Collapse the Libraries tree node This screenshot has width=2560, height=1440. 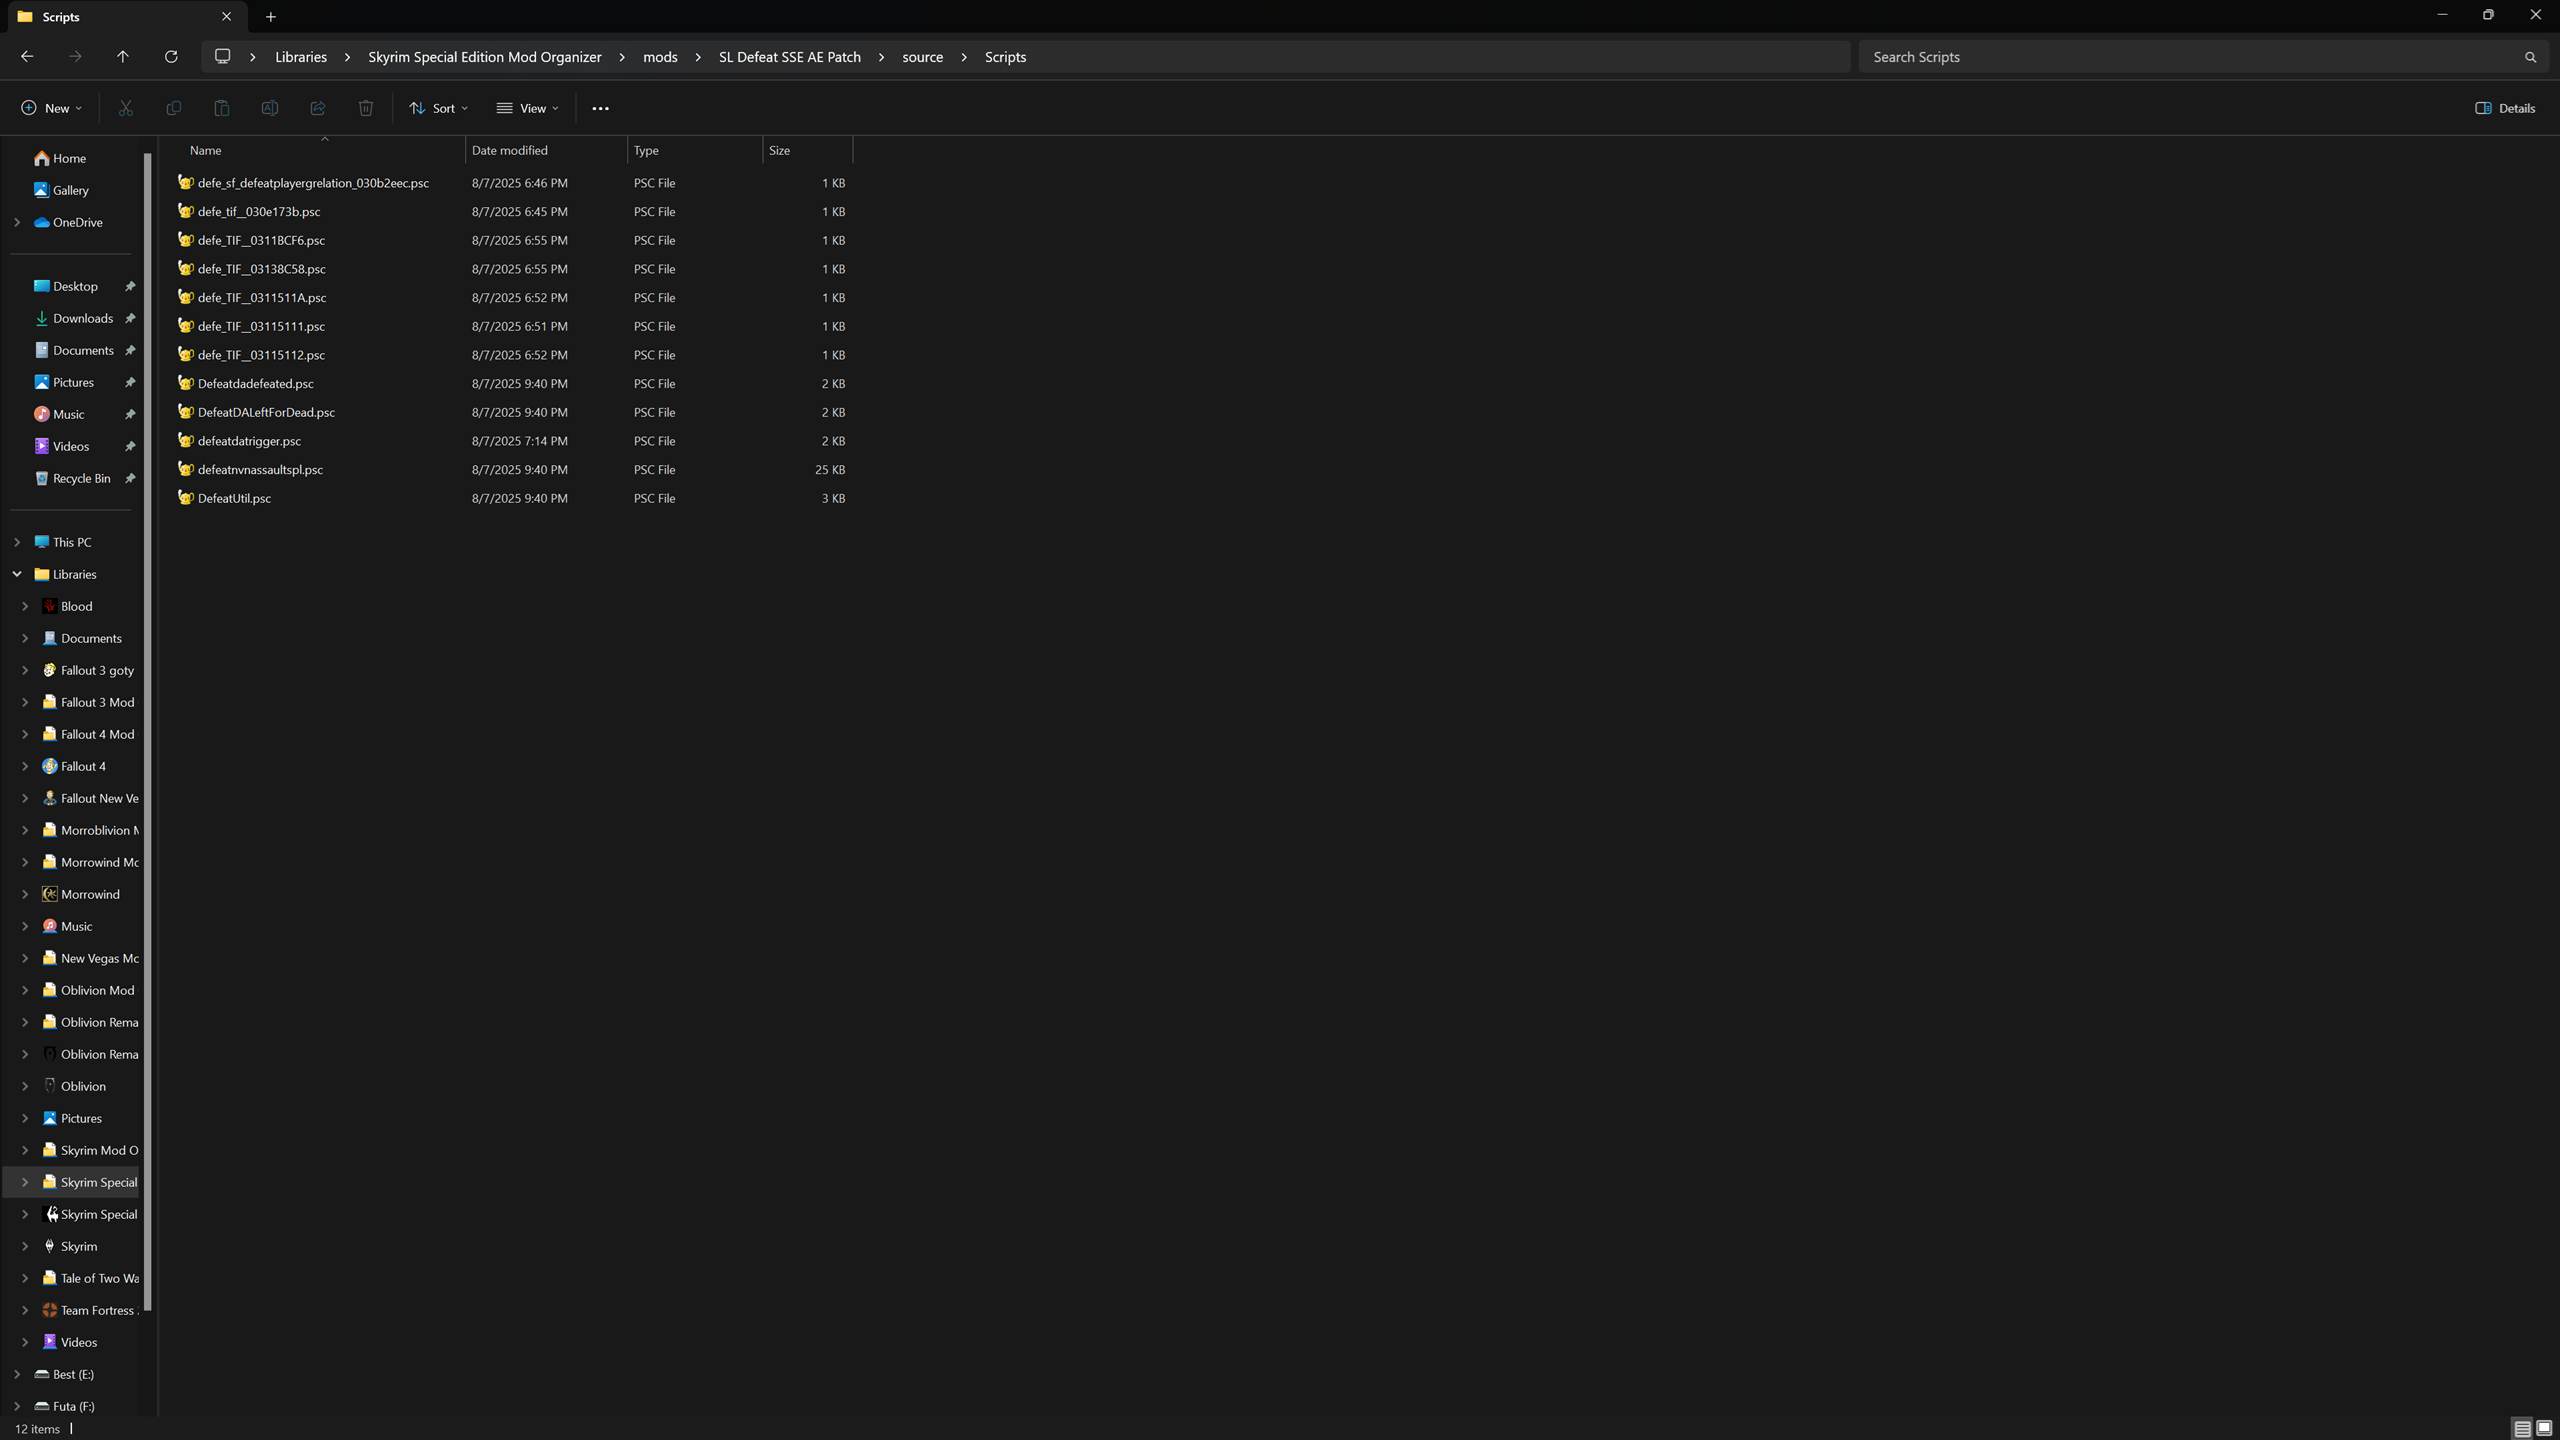click(17, 574)
